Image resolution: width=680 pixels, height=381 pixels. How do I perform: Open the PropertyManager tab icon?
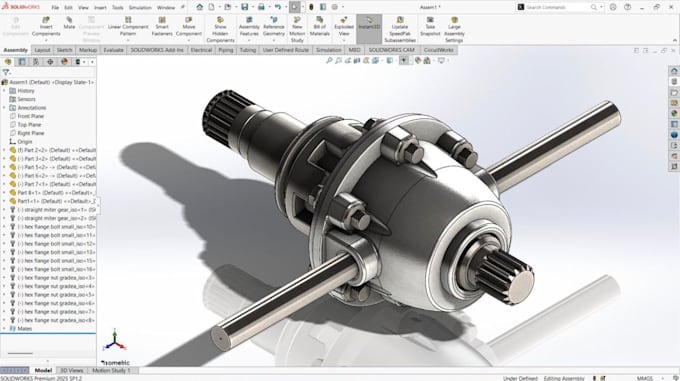pyautogui.click(x=22, y=62)
